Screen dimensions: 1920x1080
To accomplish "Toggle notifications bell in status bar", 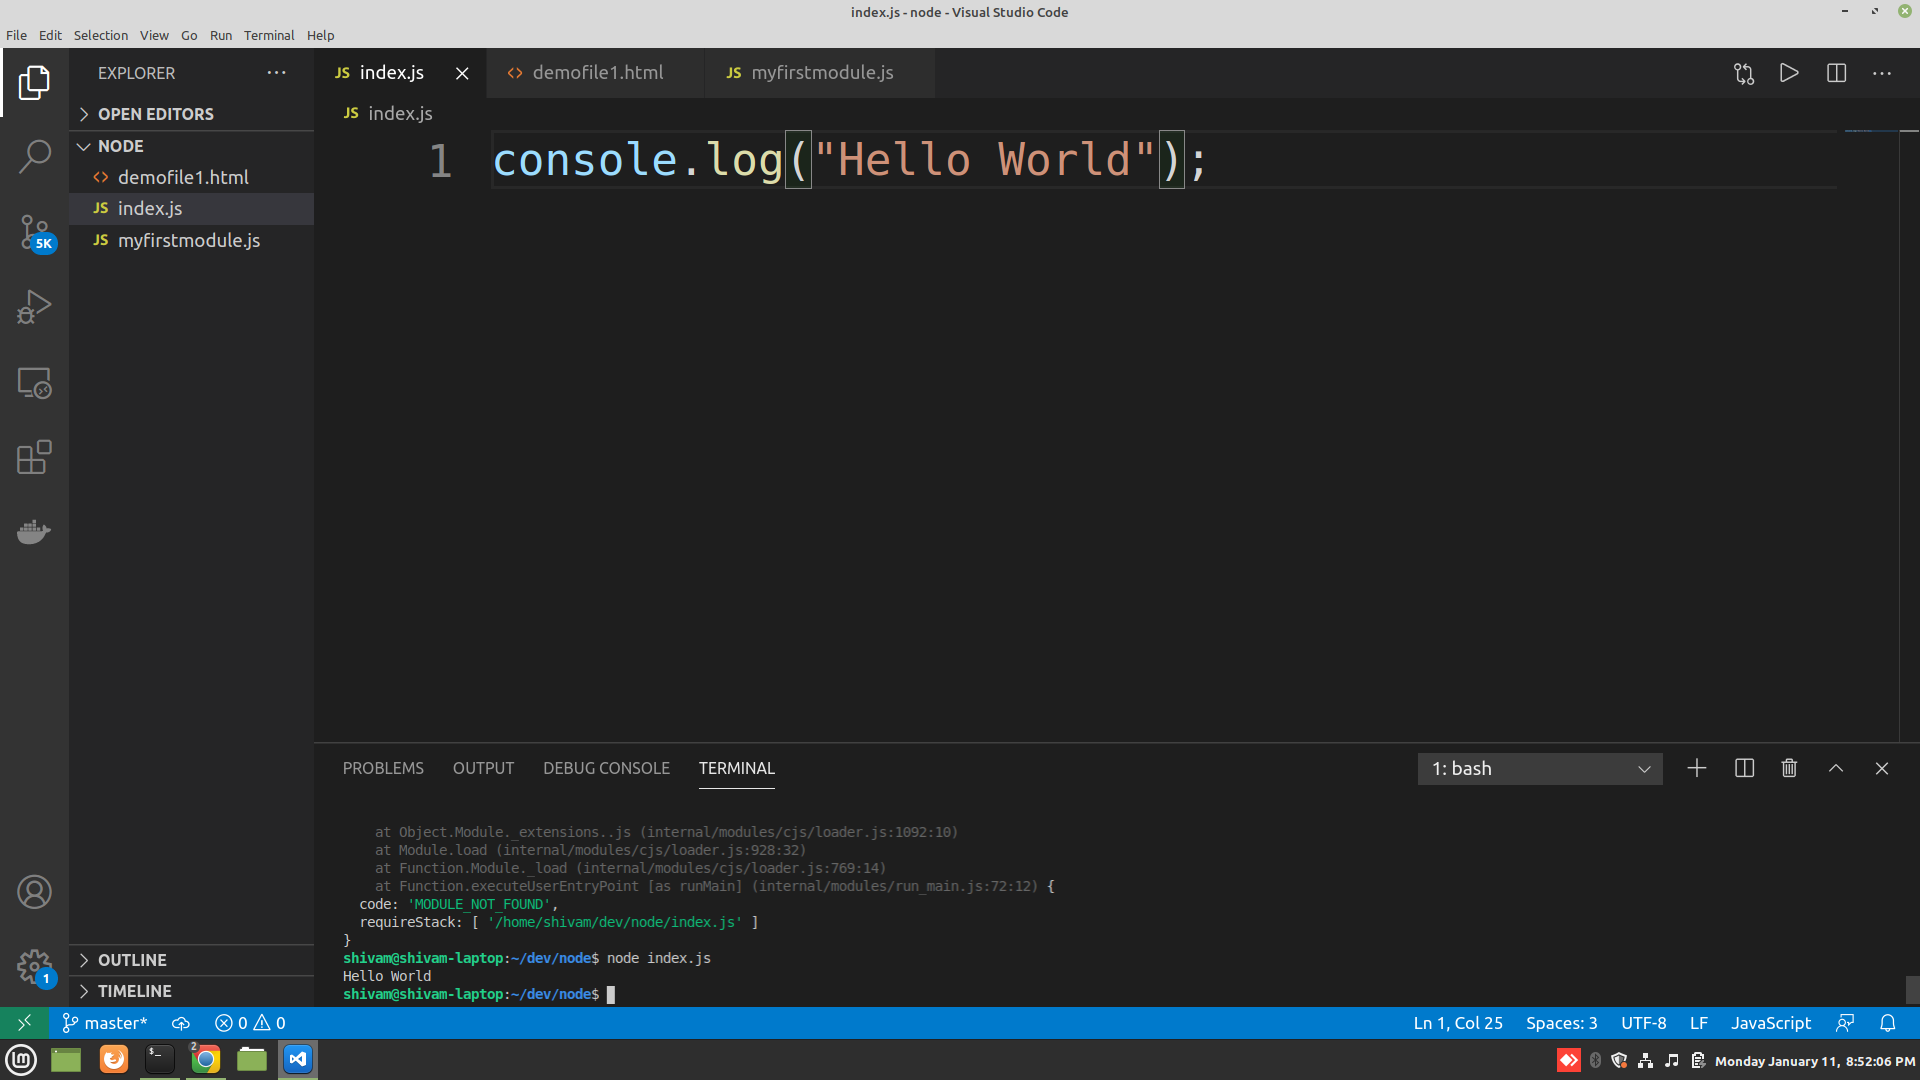I will pyautogui.click(x=1887, y=1023).
